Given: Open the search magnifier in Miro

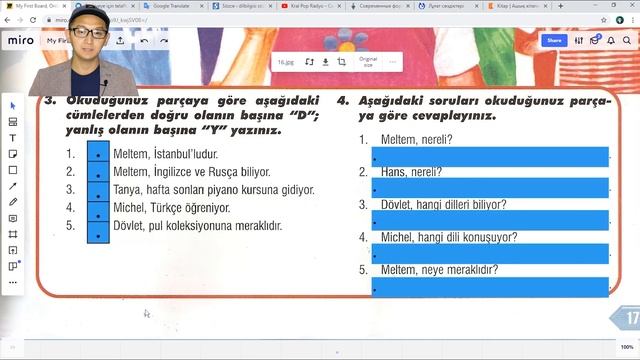Looking at the screenshot, I should (627, 40).
